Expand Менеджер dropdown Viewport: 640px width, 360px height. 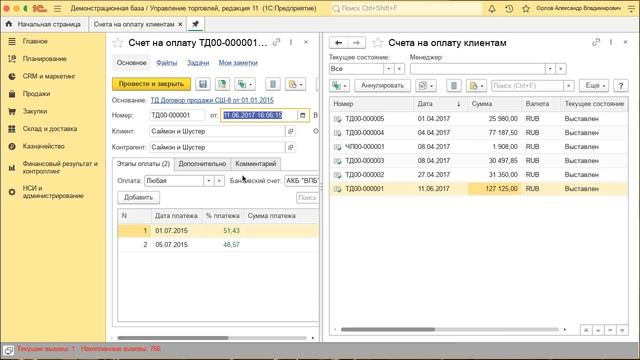[x=550, y=69]
